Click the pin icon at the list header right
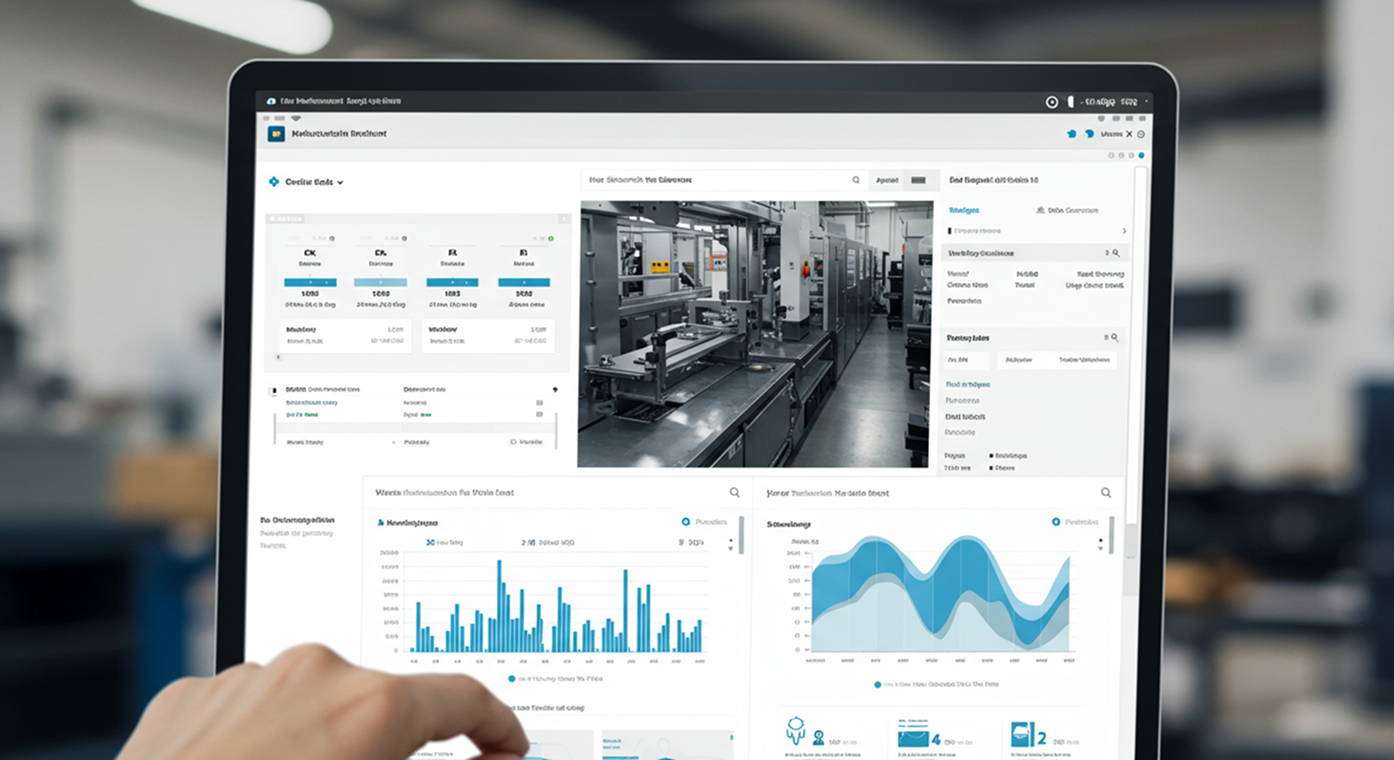Screen dimensions: 1394x760 coord(554,389)
